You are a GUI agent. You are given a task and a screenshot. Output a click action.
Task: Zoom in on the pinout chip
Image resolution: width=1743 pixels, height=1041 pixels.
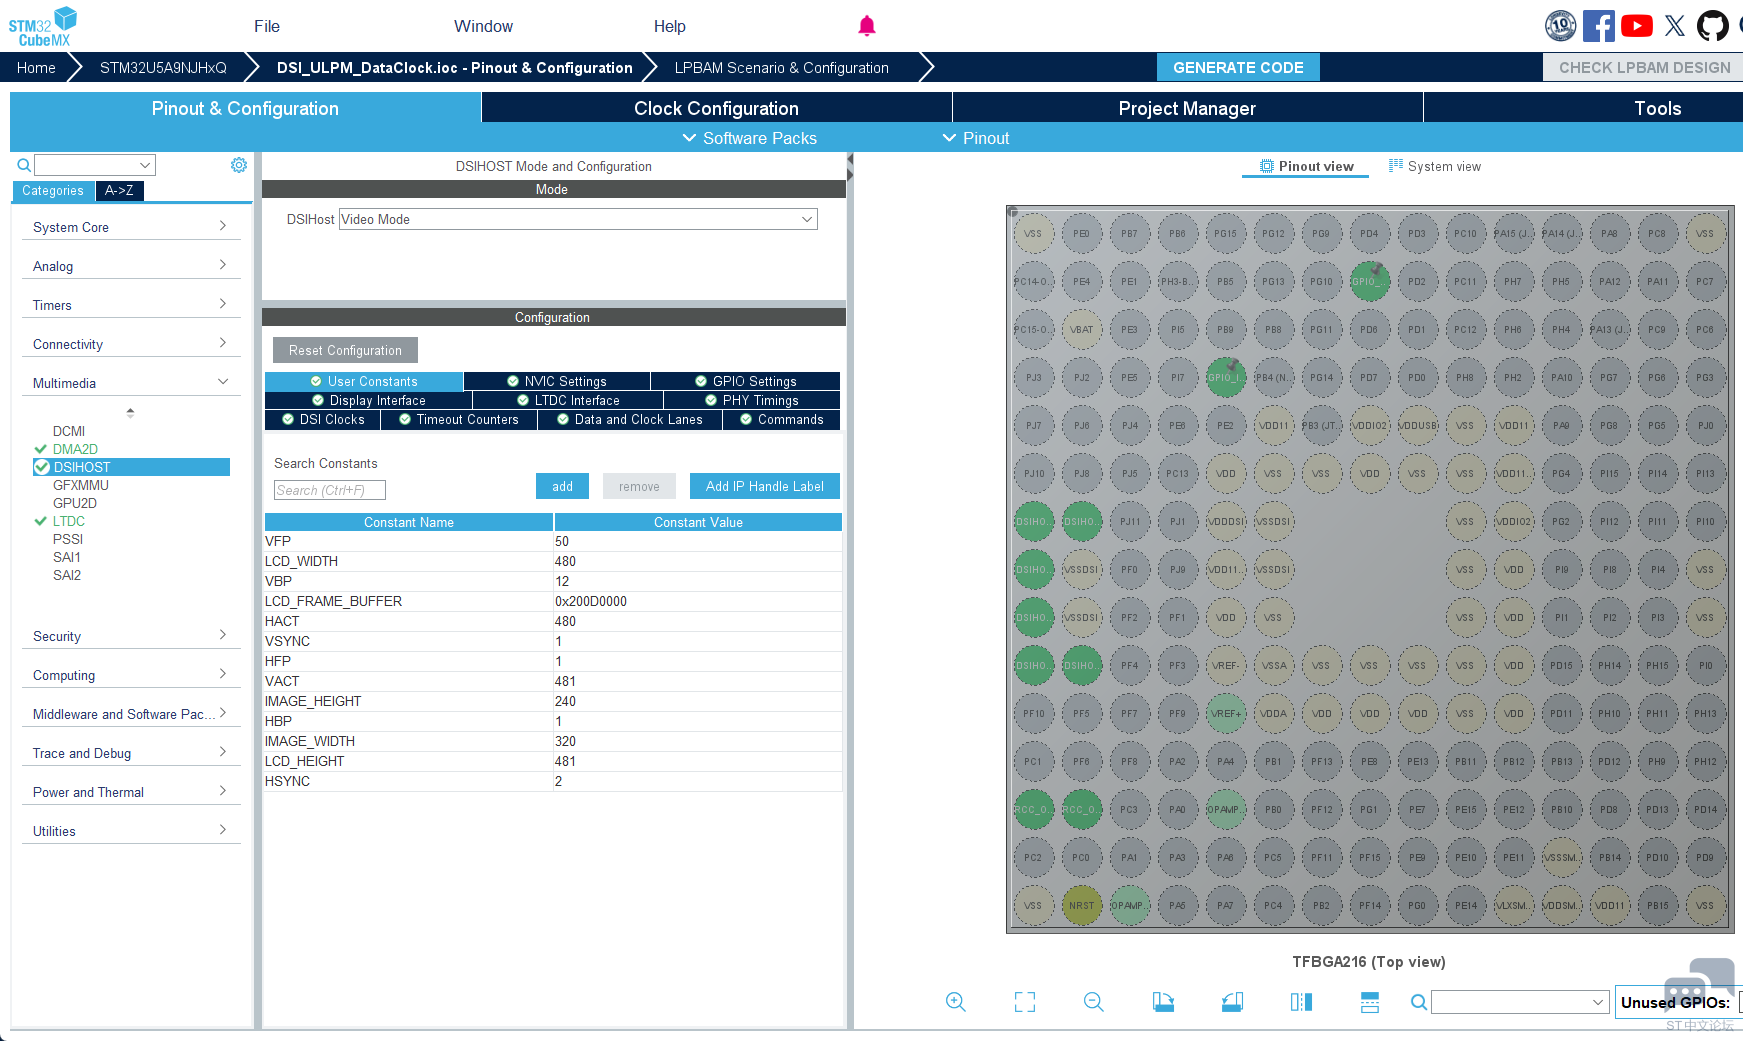(956, 1002)
